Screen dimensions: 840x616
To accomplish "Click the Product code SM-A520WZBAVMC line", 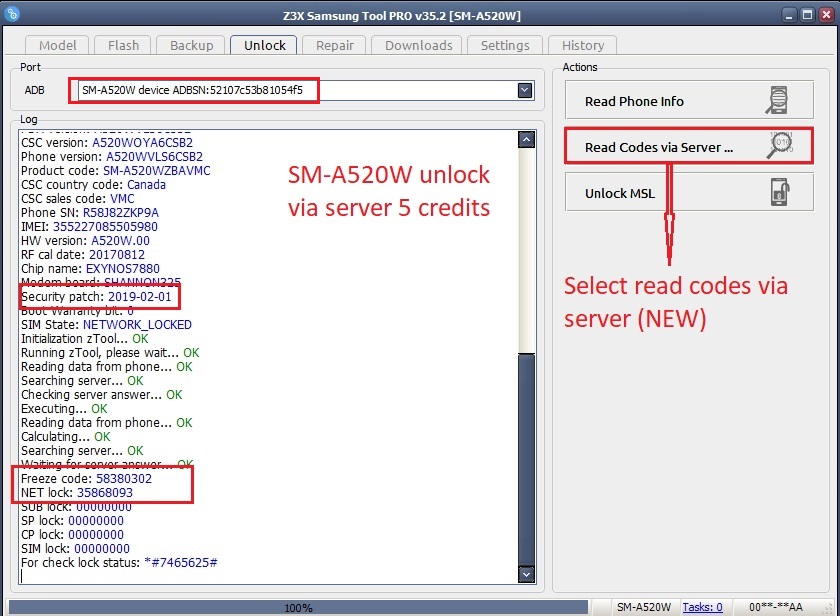I will click(x=115, y=170).
